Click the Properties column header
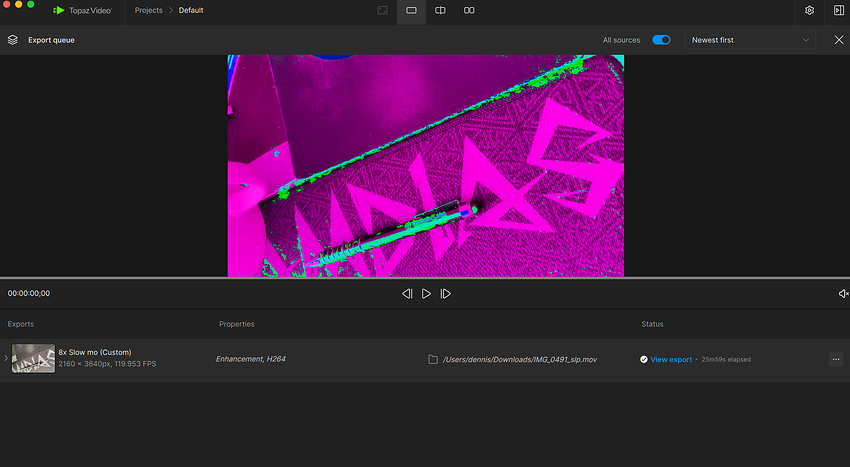The height and width of the screenshot is (467, 850). [x=236, y=324]
